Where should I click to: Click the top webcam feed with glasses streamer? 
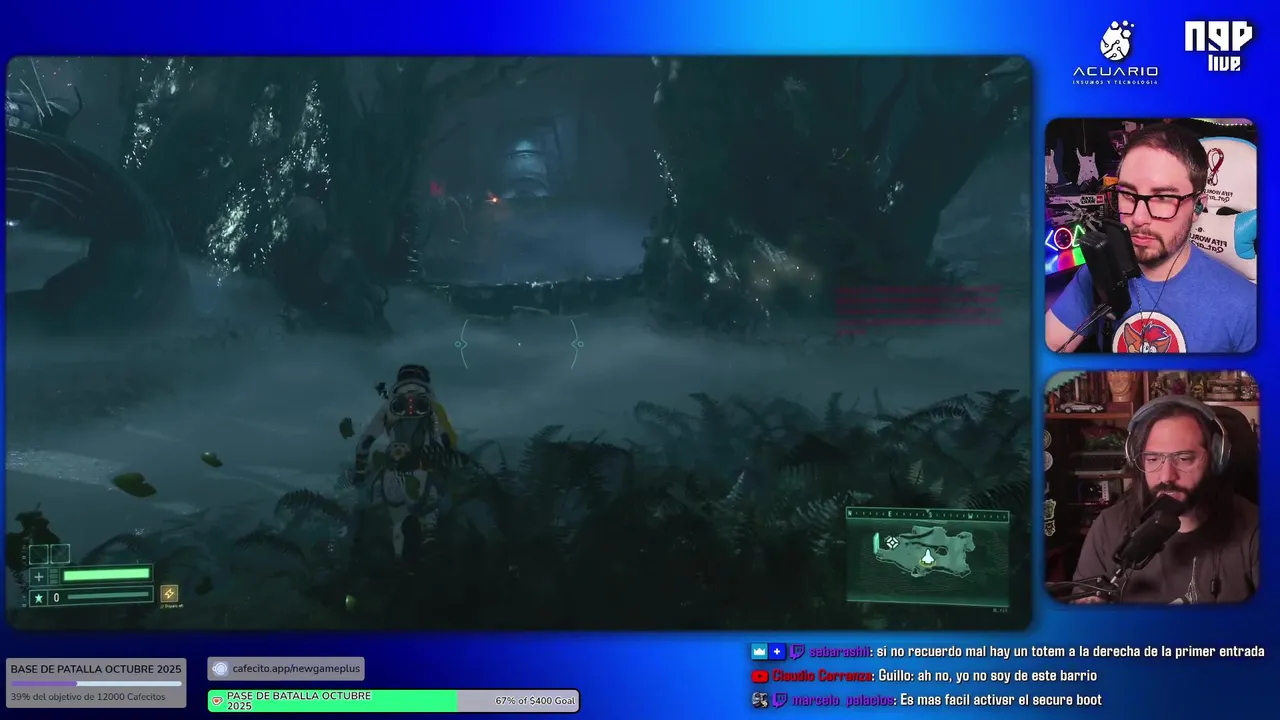click(1151, 235)
